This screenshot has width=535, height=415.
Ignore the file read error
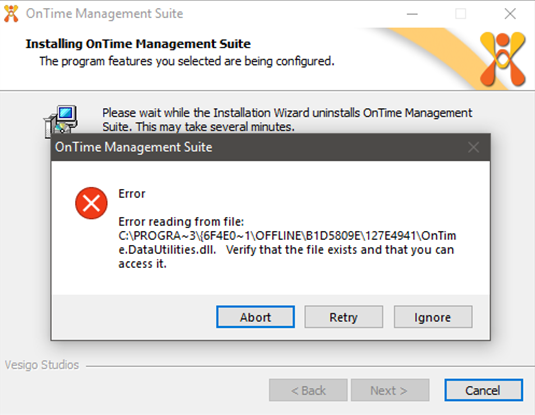point(433,317)
